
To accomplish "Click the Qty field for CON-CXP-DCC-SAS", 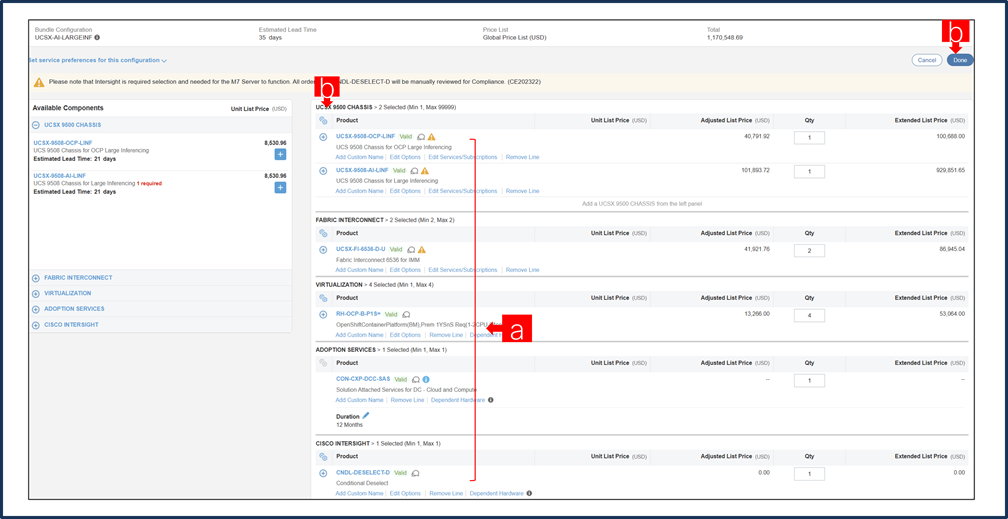I will pyautogui.click(x=809, y=381).
